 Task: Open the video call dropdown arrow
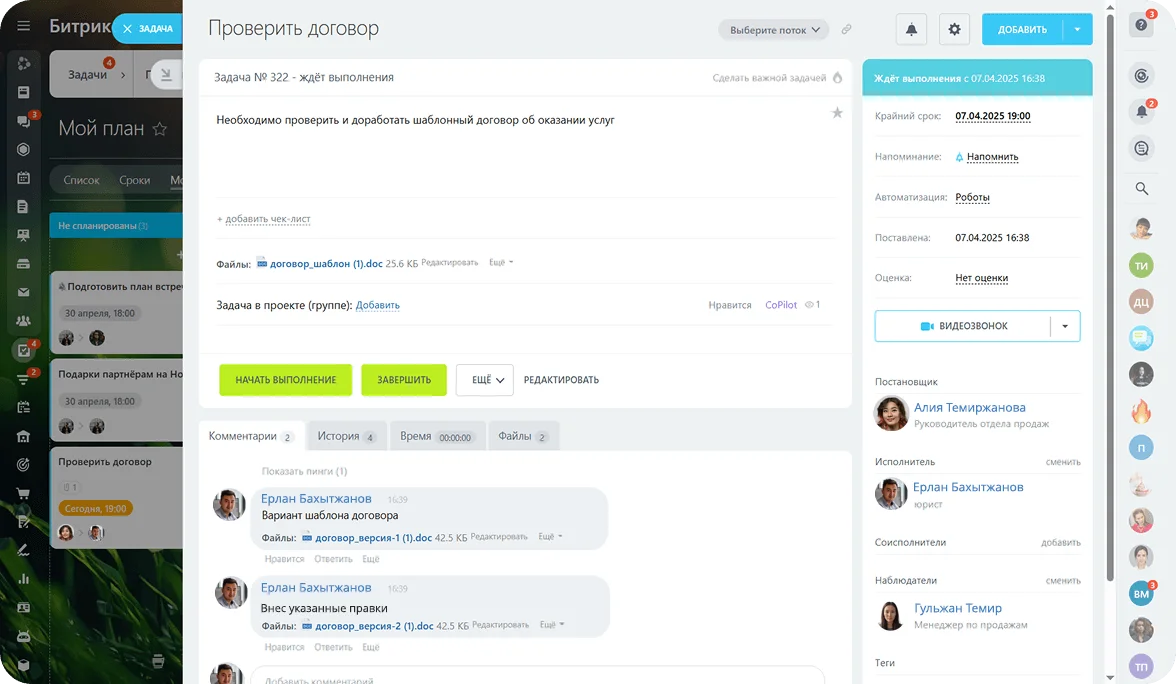pyautogui.click(x=1065, y=326)
